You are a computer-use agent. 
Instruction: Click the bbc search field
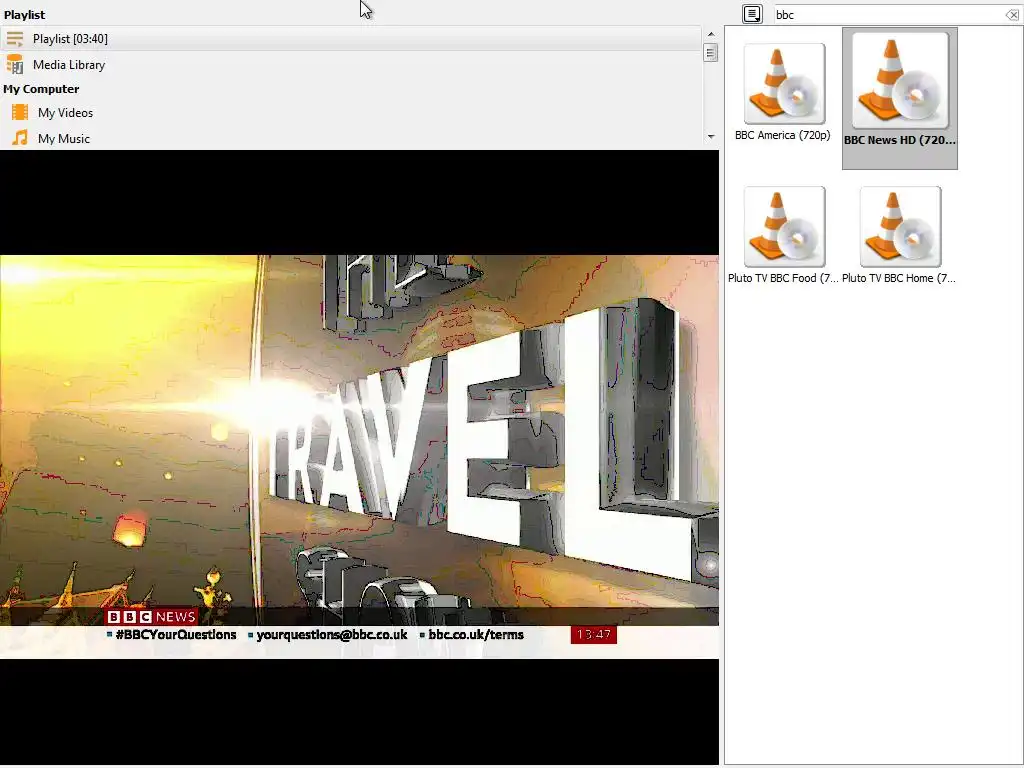pyautogui.click(x=889, y=14)
